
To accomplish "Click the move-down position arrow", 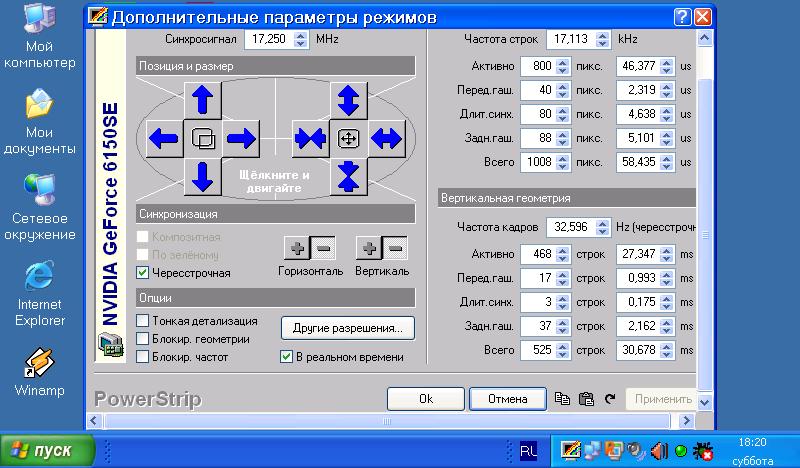I will pos(203,176).
